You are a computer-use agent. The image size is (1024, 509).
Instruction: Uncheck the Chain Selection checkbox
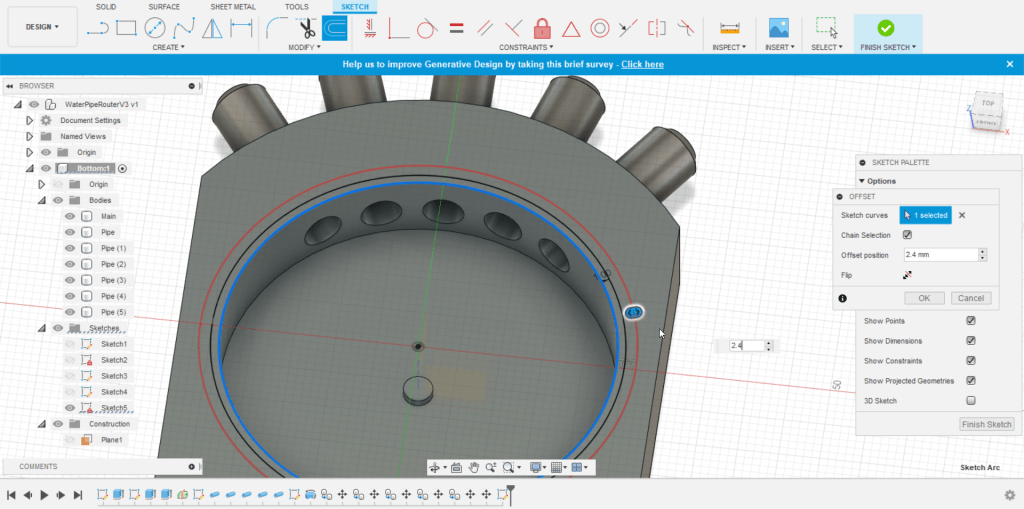click(907, 235)
